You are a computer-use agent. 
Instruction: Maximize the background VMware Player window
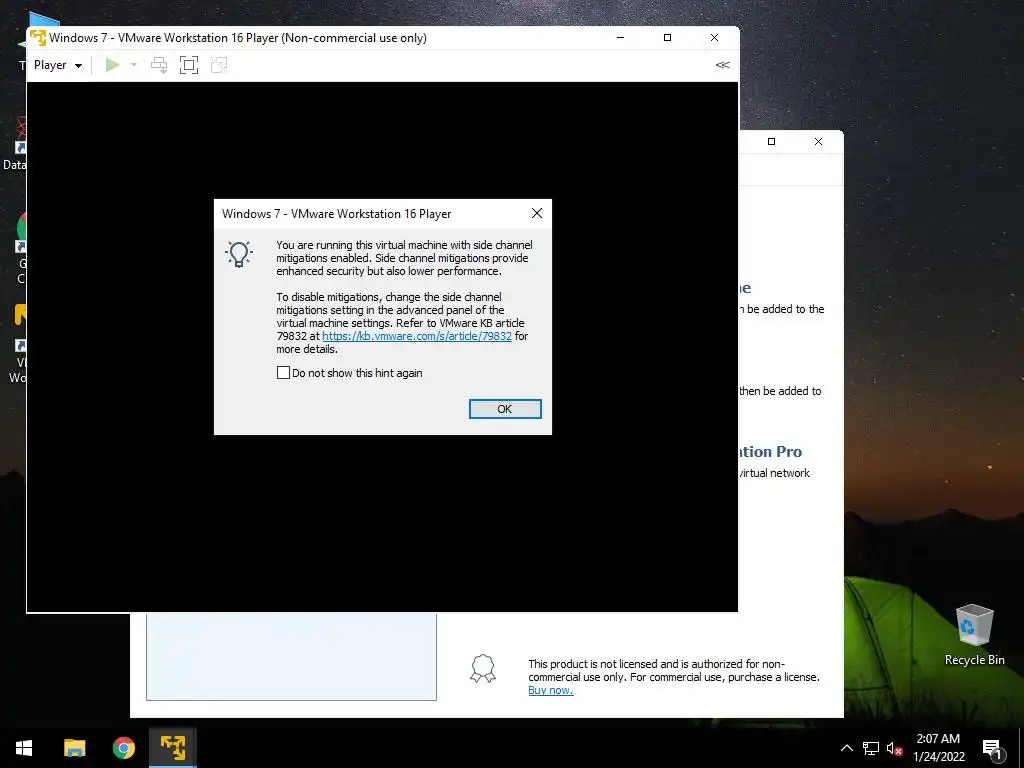coord(771,141)
